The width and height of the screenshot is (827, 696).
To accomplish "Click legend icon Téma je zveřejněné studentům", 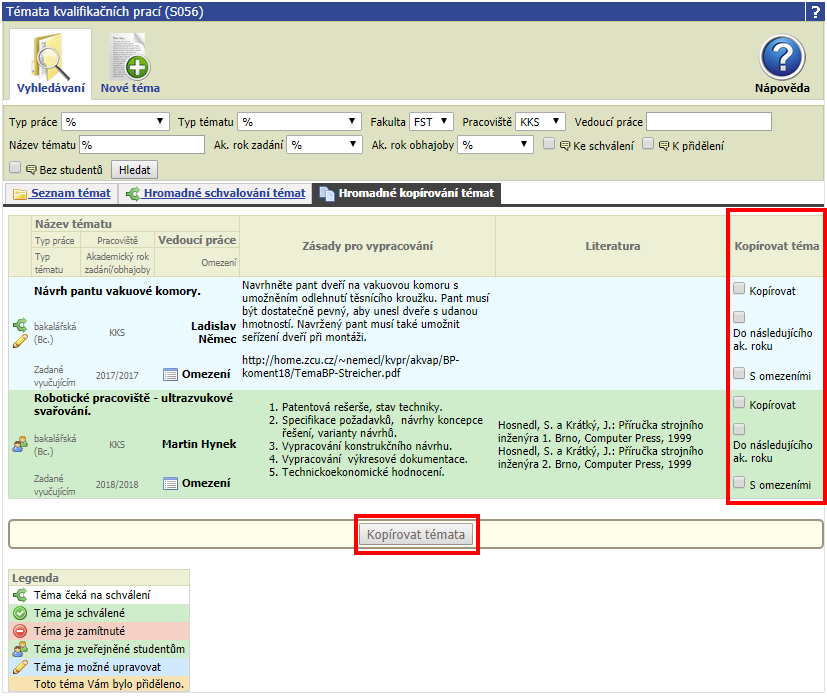I will (20, 649).
